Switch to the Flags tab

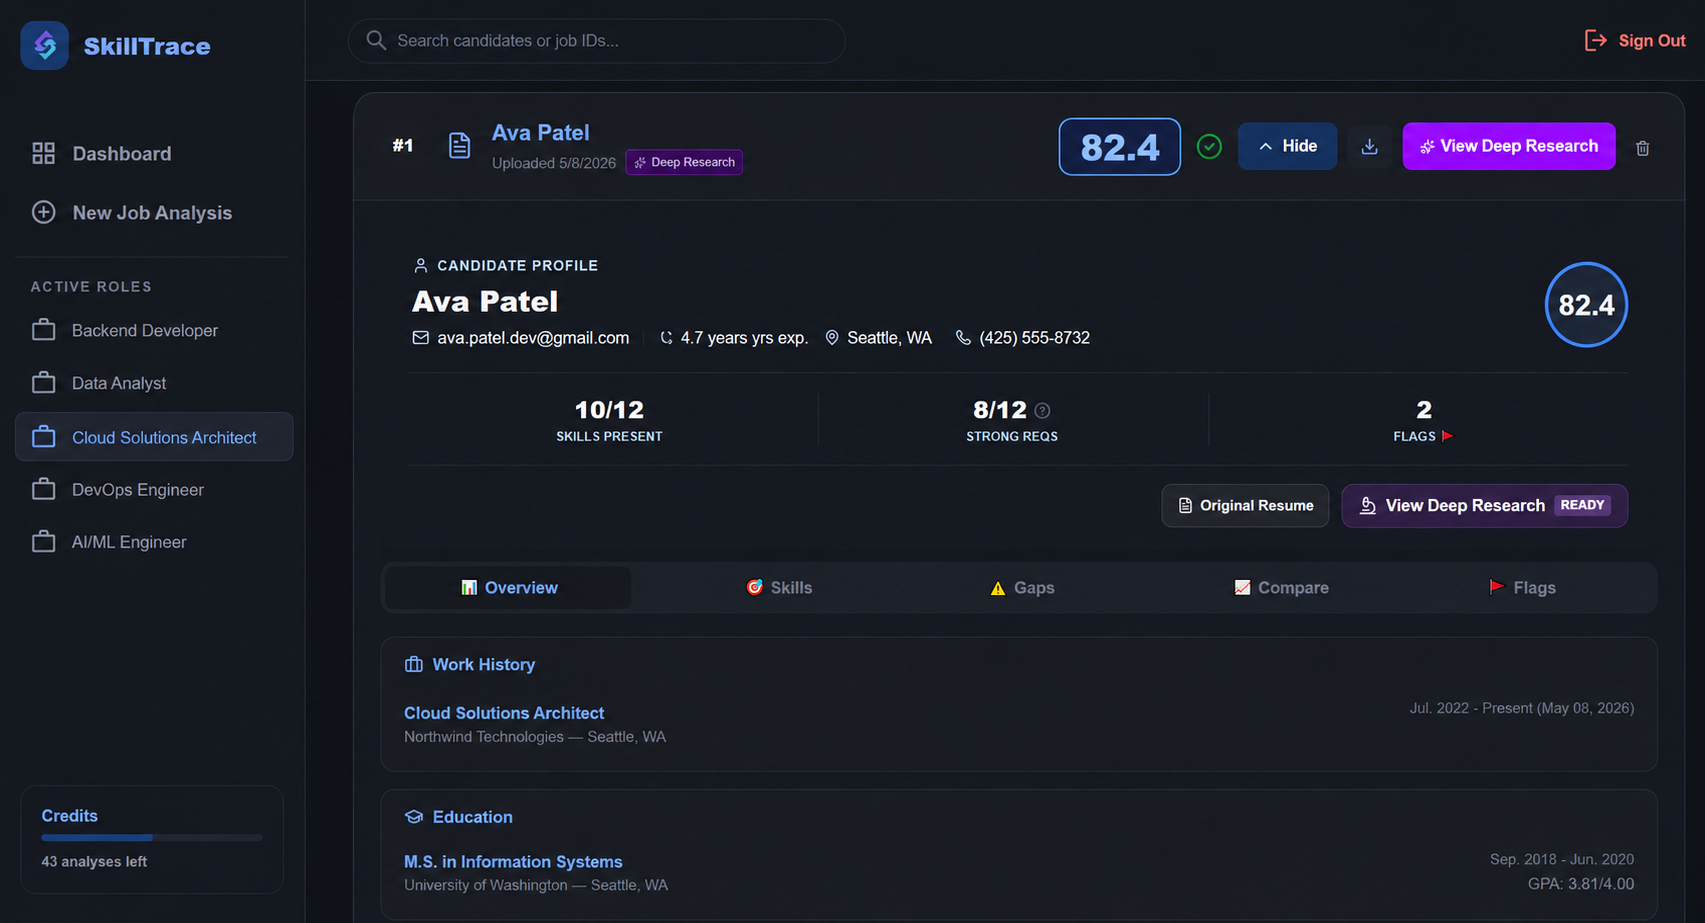coord(1522,588)
